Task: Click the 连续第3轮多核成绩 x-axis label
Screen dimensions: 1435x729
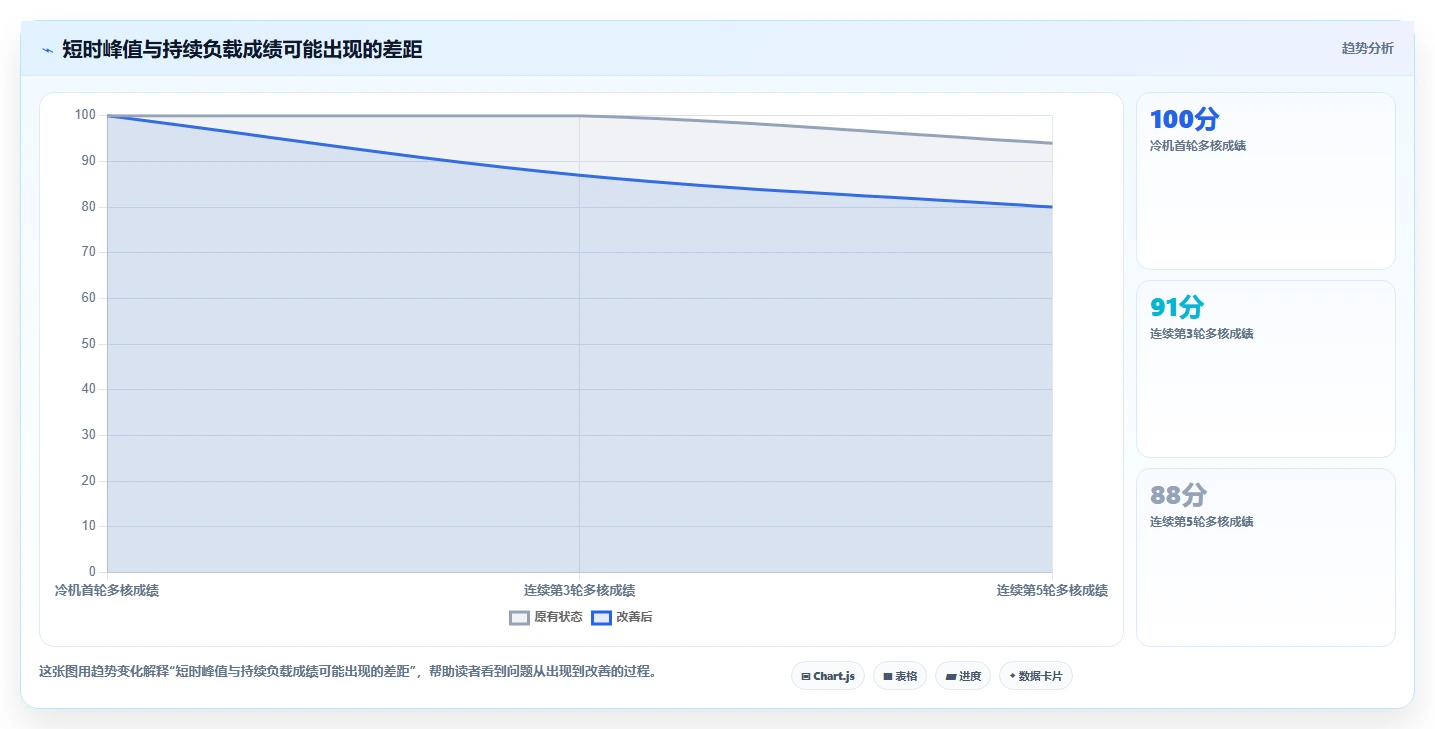Action: [579, 591]
